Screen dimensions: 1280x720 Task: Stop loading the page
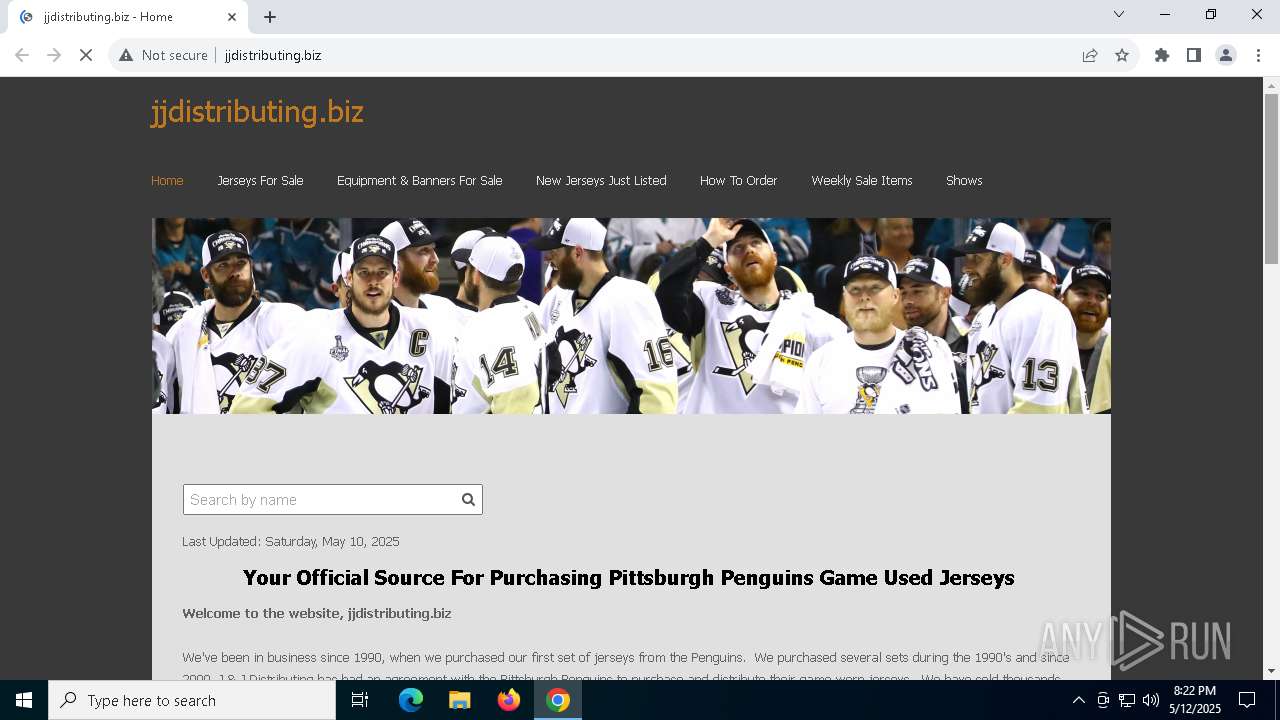tap(86, 55)
